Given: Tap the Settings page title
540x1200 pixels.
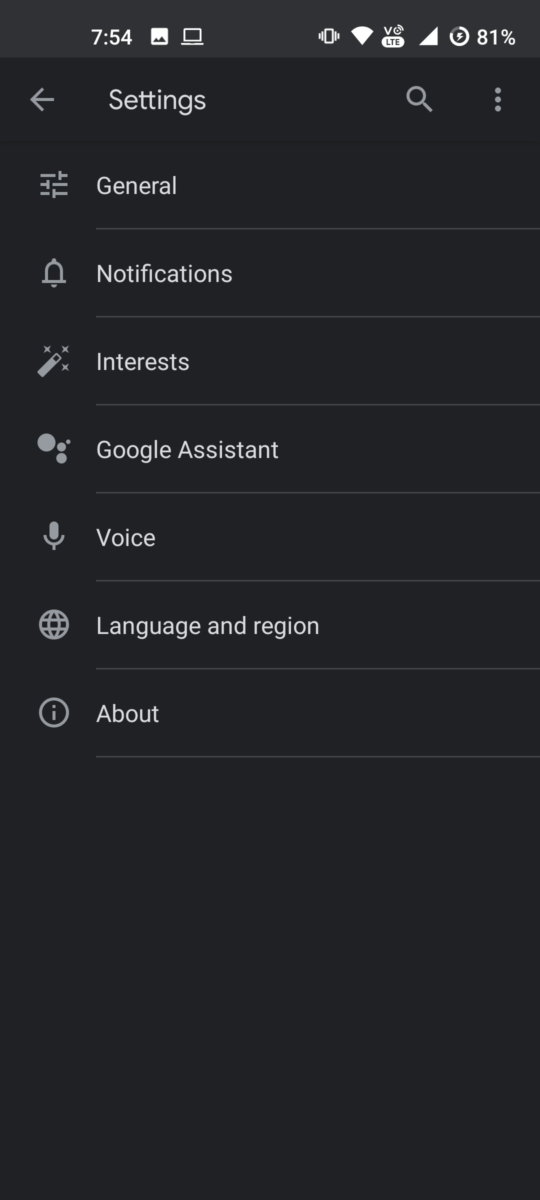Looking at the screenshot, I should [157, 100].
